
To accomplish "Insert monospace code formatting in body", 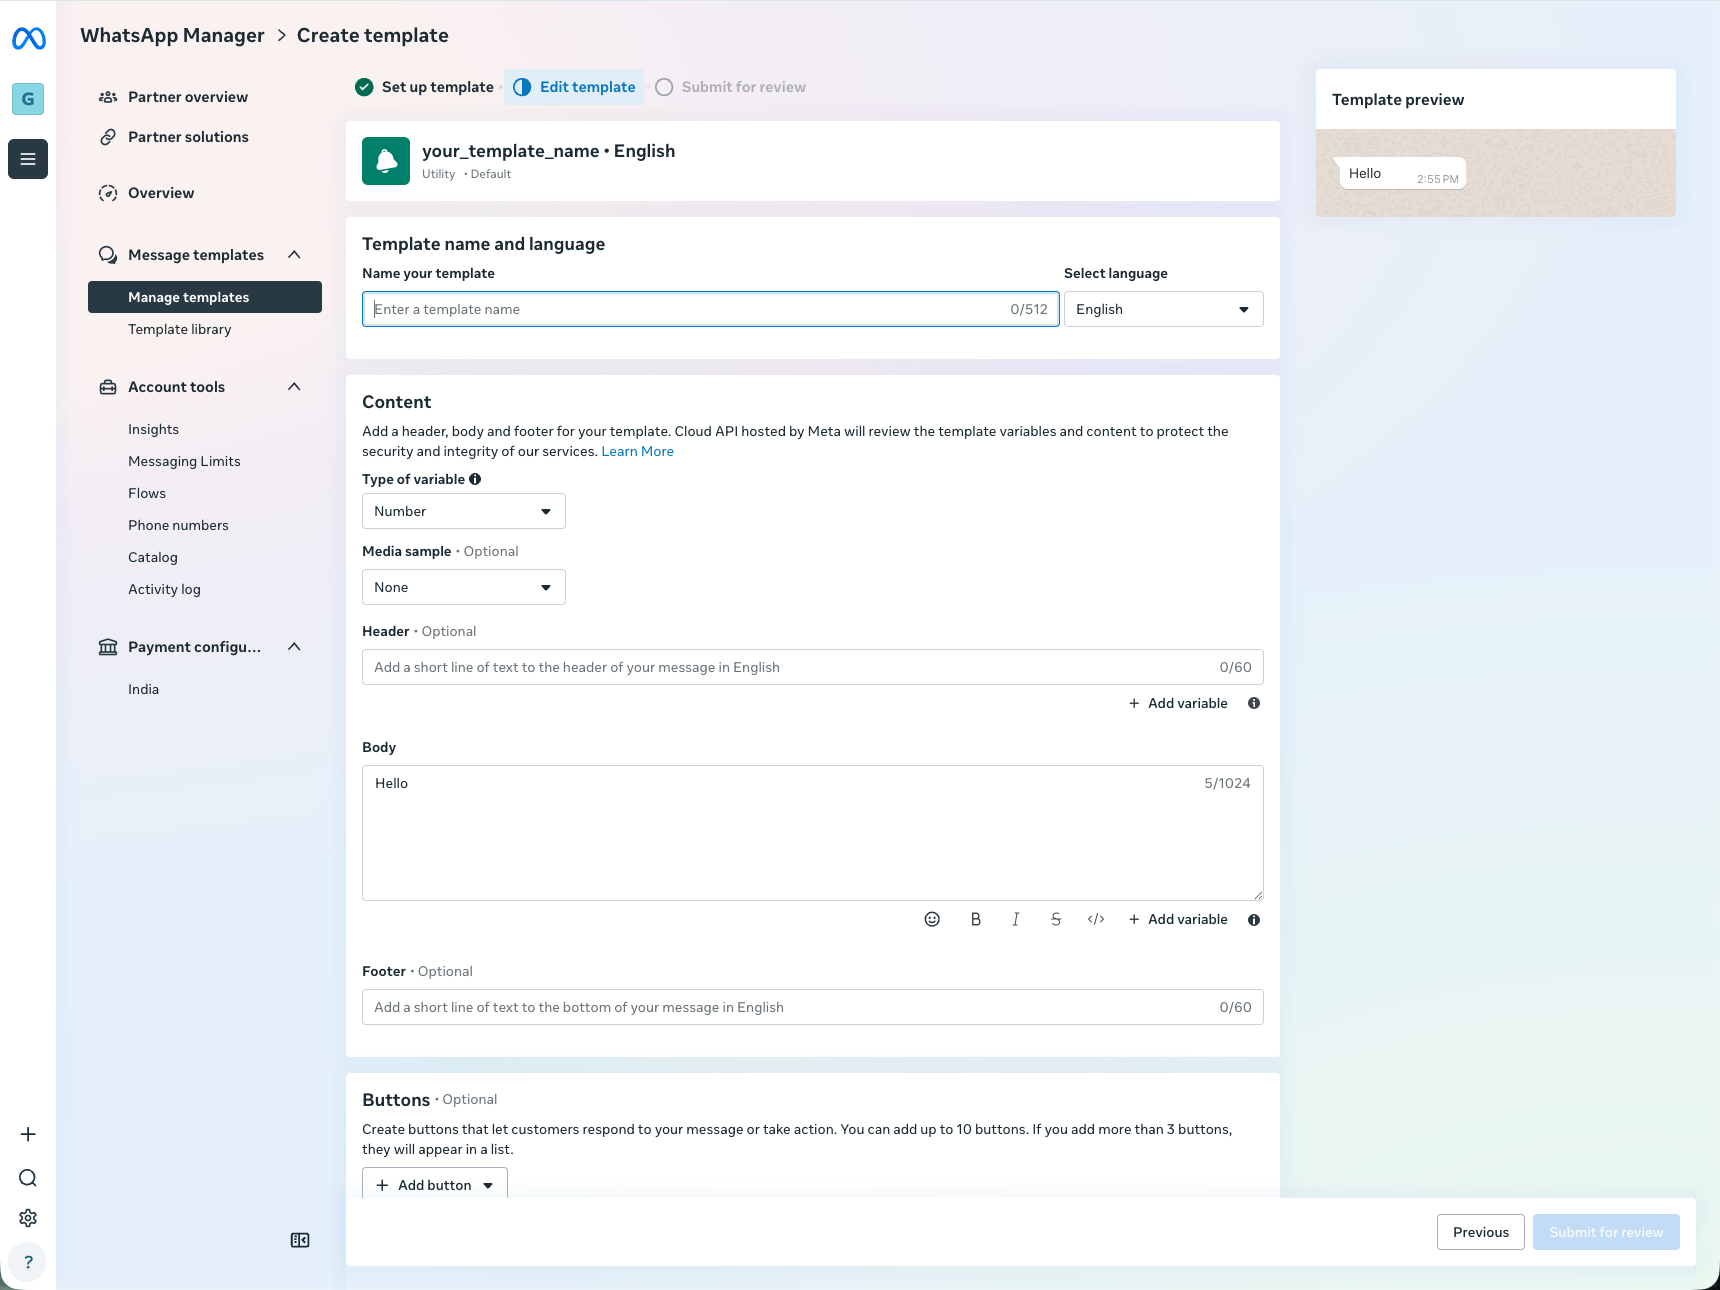I will point(1096,919).
